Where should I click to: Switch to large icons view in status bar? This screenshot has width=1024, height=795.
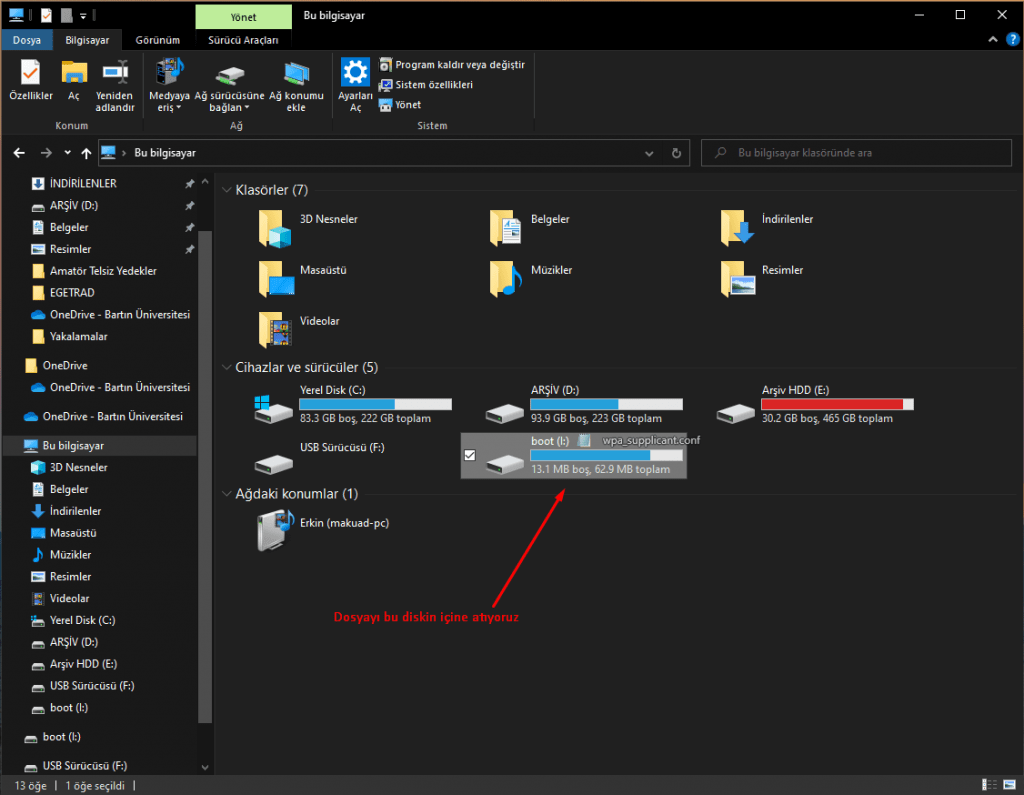(x=1007, y=784)
